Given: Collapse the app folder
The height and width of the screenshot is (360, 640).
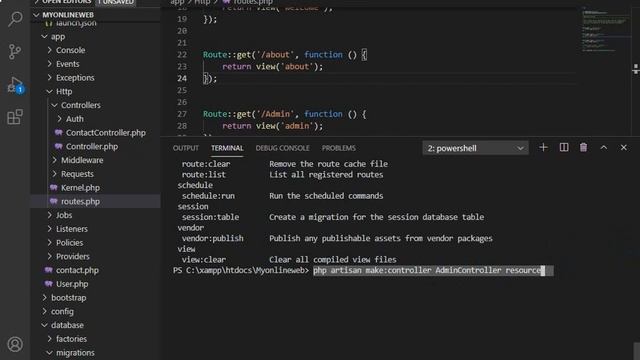Looking at the screenshot, I should coord(58,37).
